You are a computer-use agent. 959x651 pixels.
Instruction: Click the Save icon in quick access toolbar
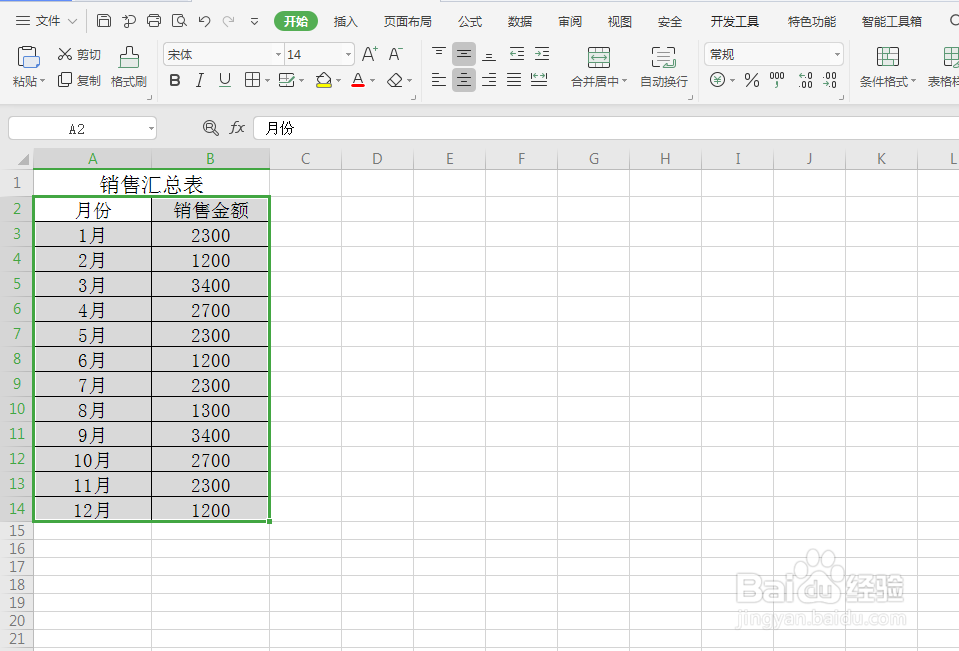[x=104, y=21]
